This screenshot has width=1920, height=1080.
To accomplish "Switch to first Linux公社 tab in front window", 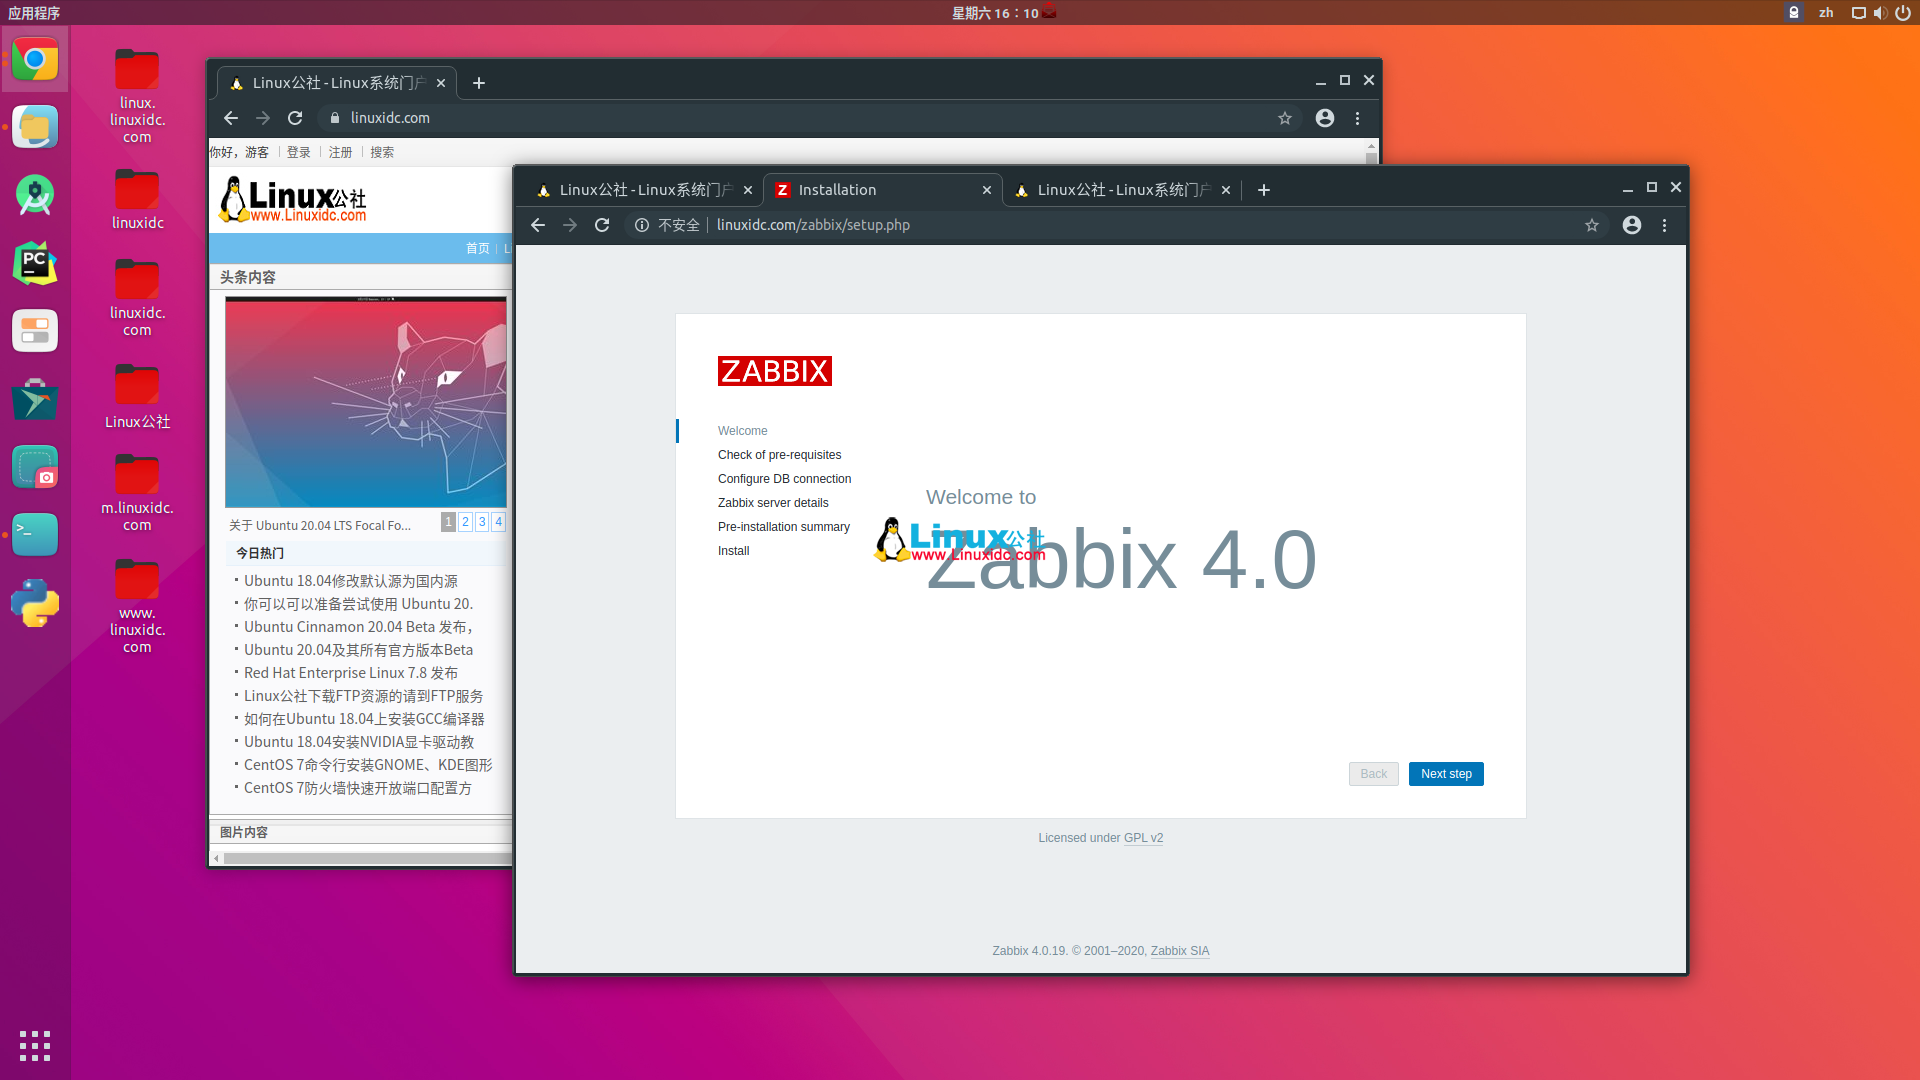I will coord(643,190).
